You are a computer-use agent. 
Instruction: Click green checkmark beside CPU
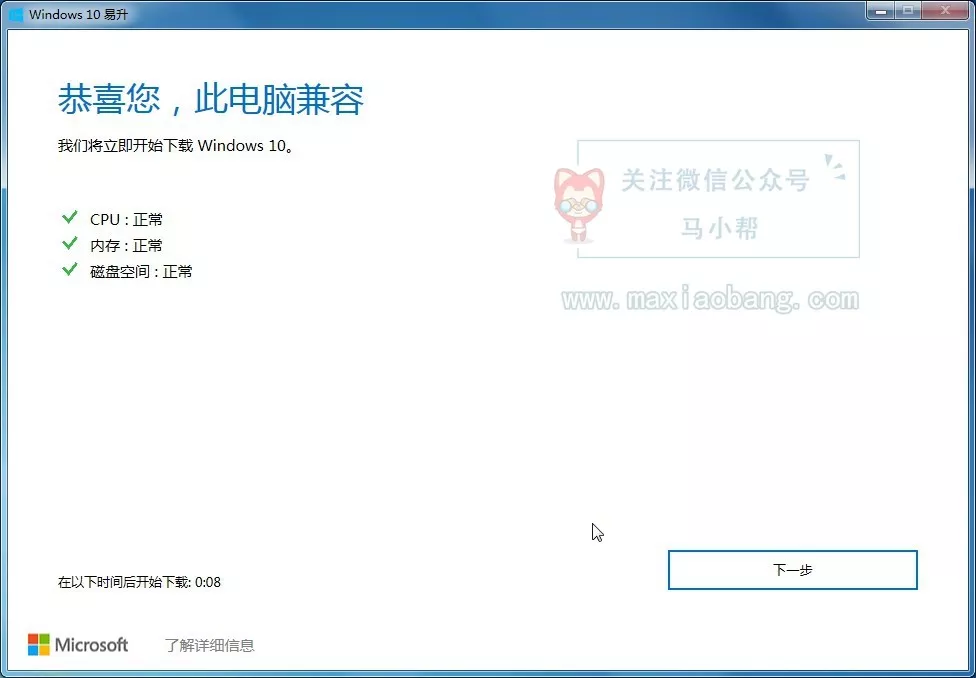point(70,217)
